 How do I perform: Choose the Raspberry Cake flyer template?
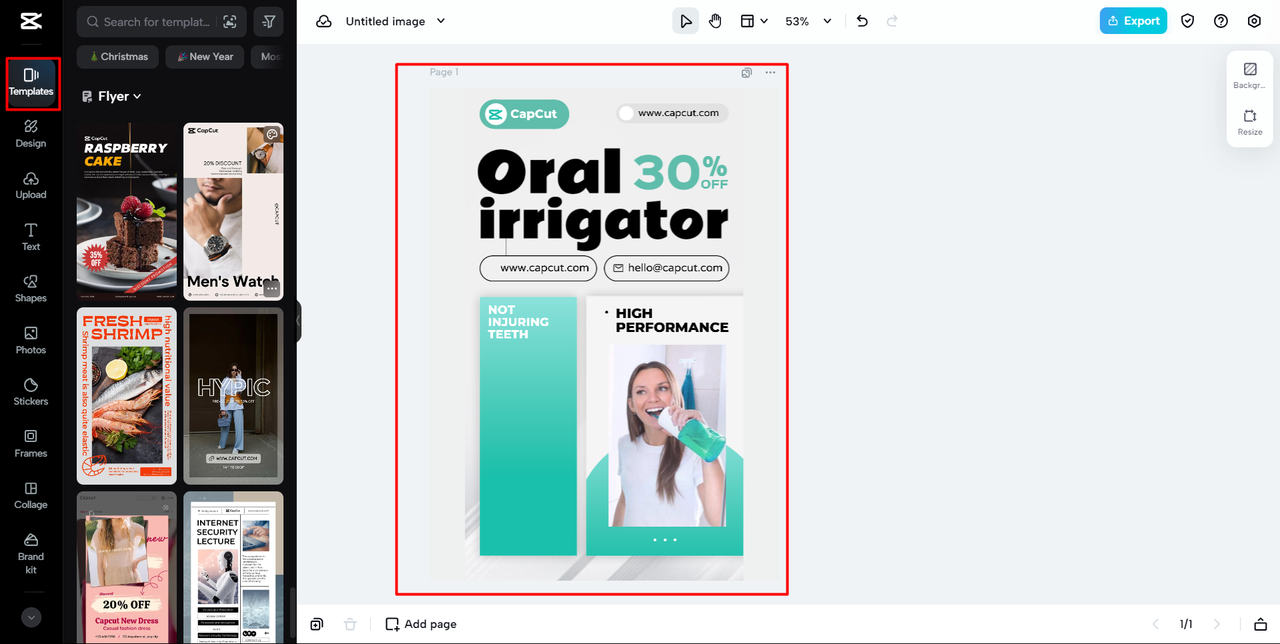pos(127,212)
